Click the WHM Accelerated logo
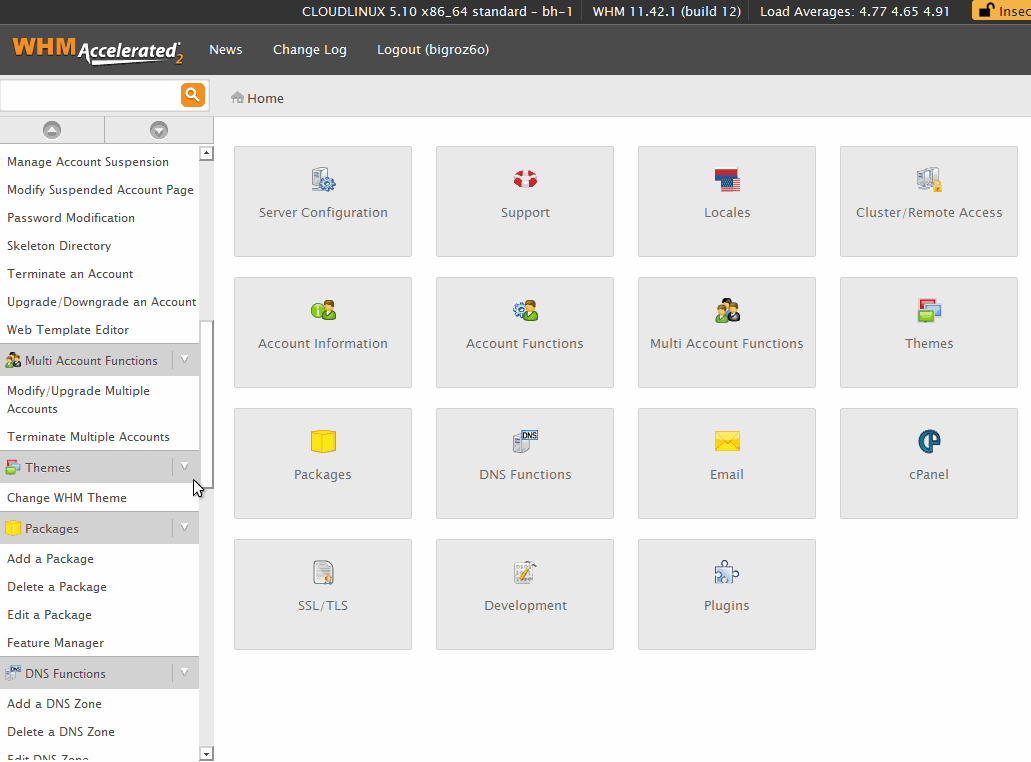This screenshot has width=1031, height=762. [x=97, y=51]
